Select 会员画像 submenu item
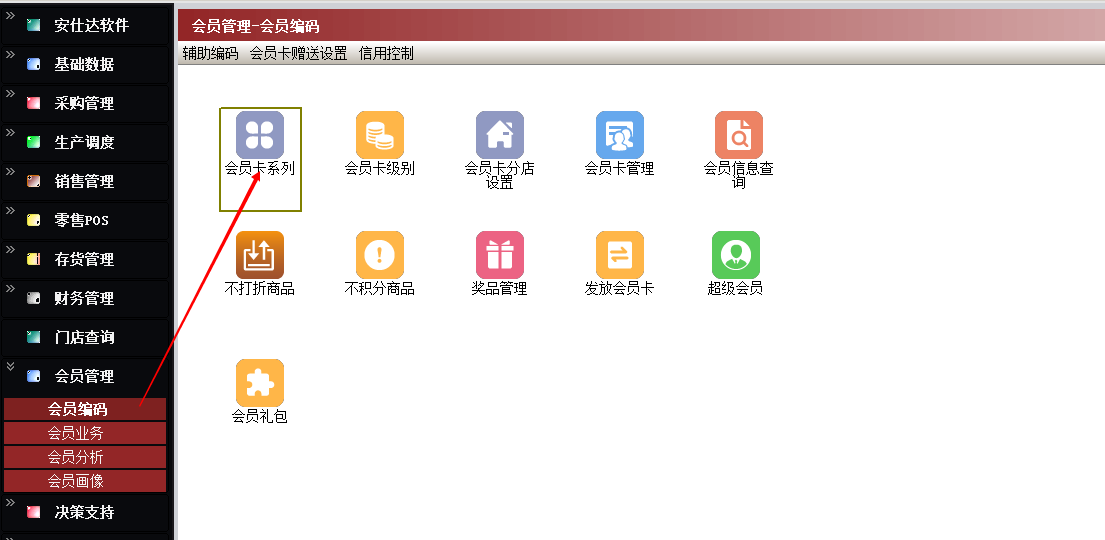This screenshot has height=540, width=1105. coord(85,481)
